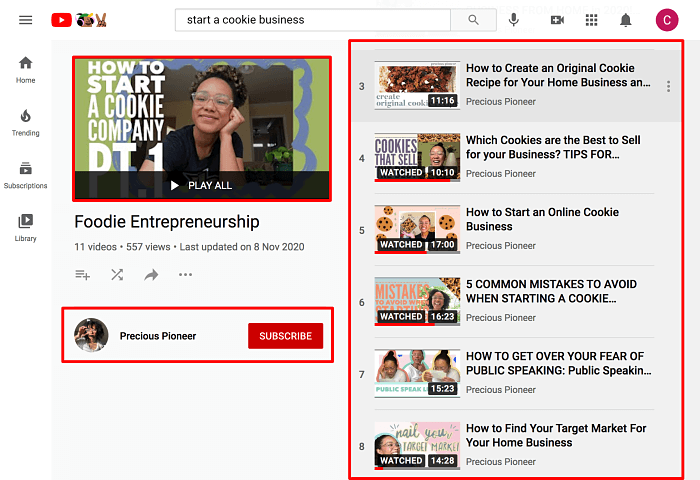
Task: Open the Mistakes to Avoid thumbnail
Action: pyautogui.click(x=417, y=301)
